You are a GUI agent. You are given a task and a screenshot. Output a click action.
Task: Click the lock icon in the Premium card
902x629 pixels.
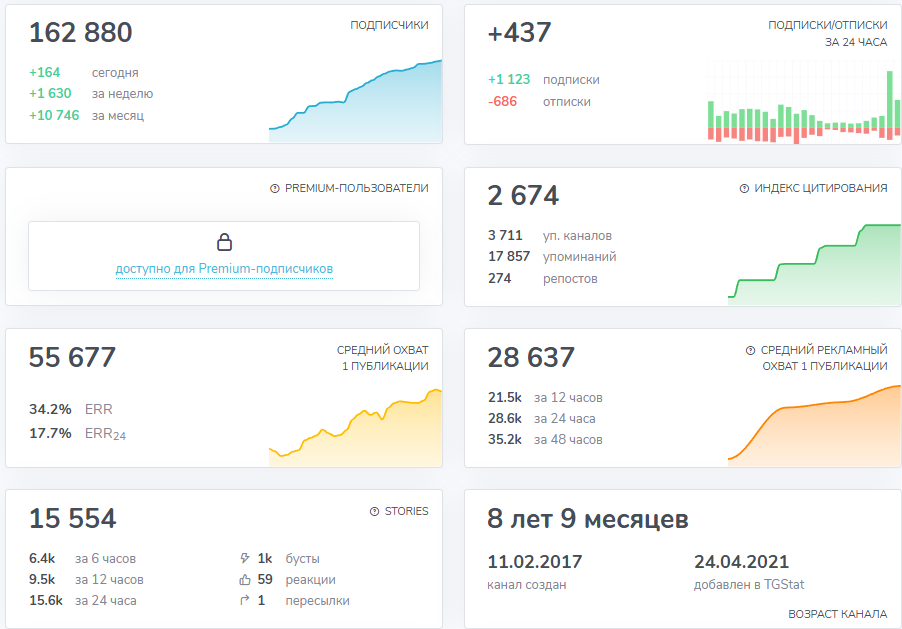point(227,240)
